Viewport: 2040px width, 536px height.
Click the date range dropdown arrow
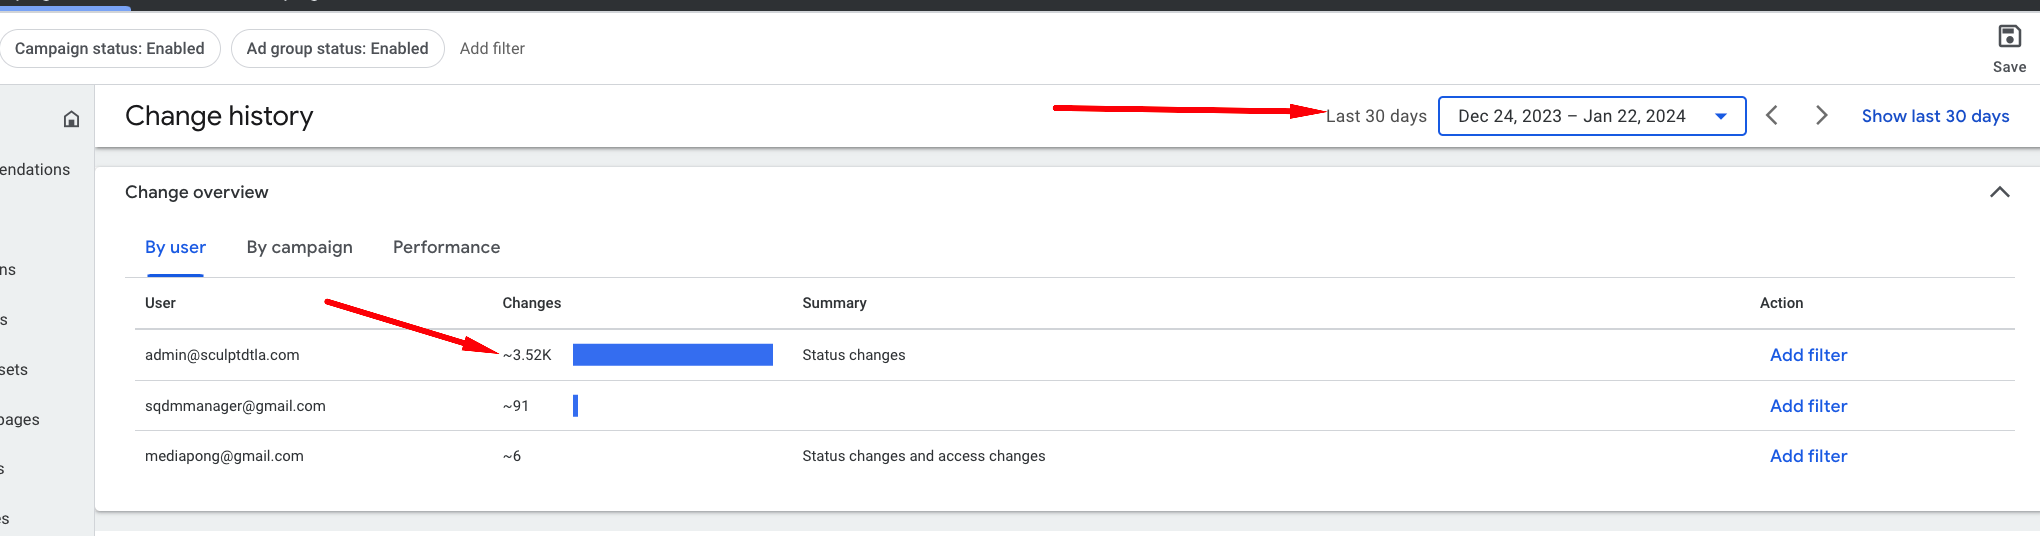(x=1721, y=116)
